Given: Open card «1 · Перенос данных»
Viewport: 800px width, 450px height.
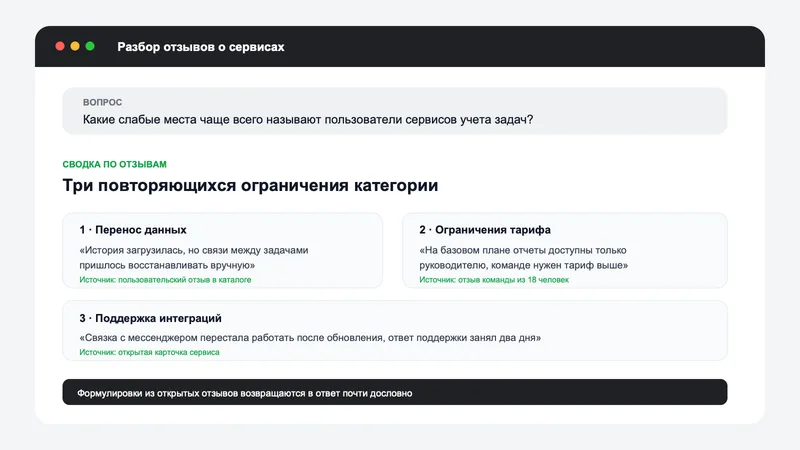Looking at the screenshot, I should (x=222, y=251).
